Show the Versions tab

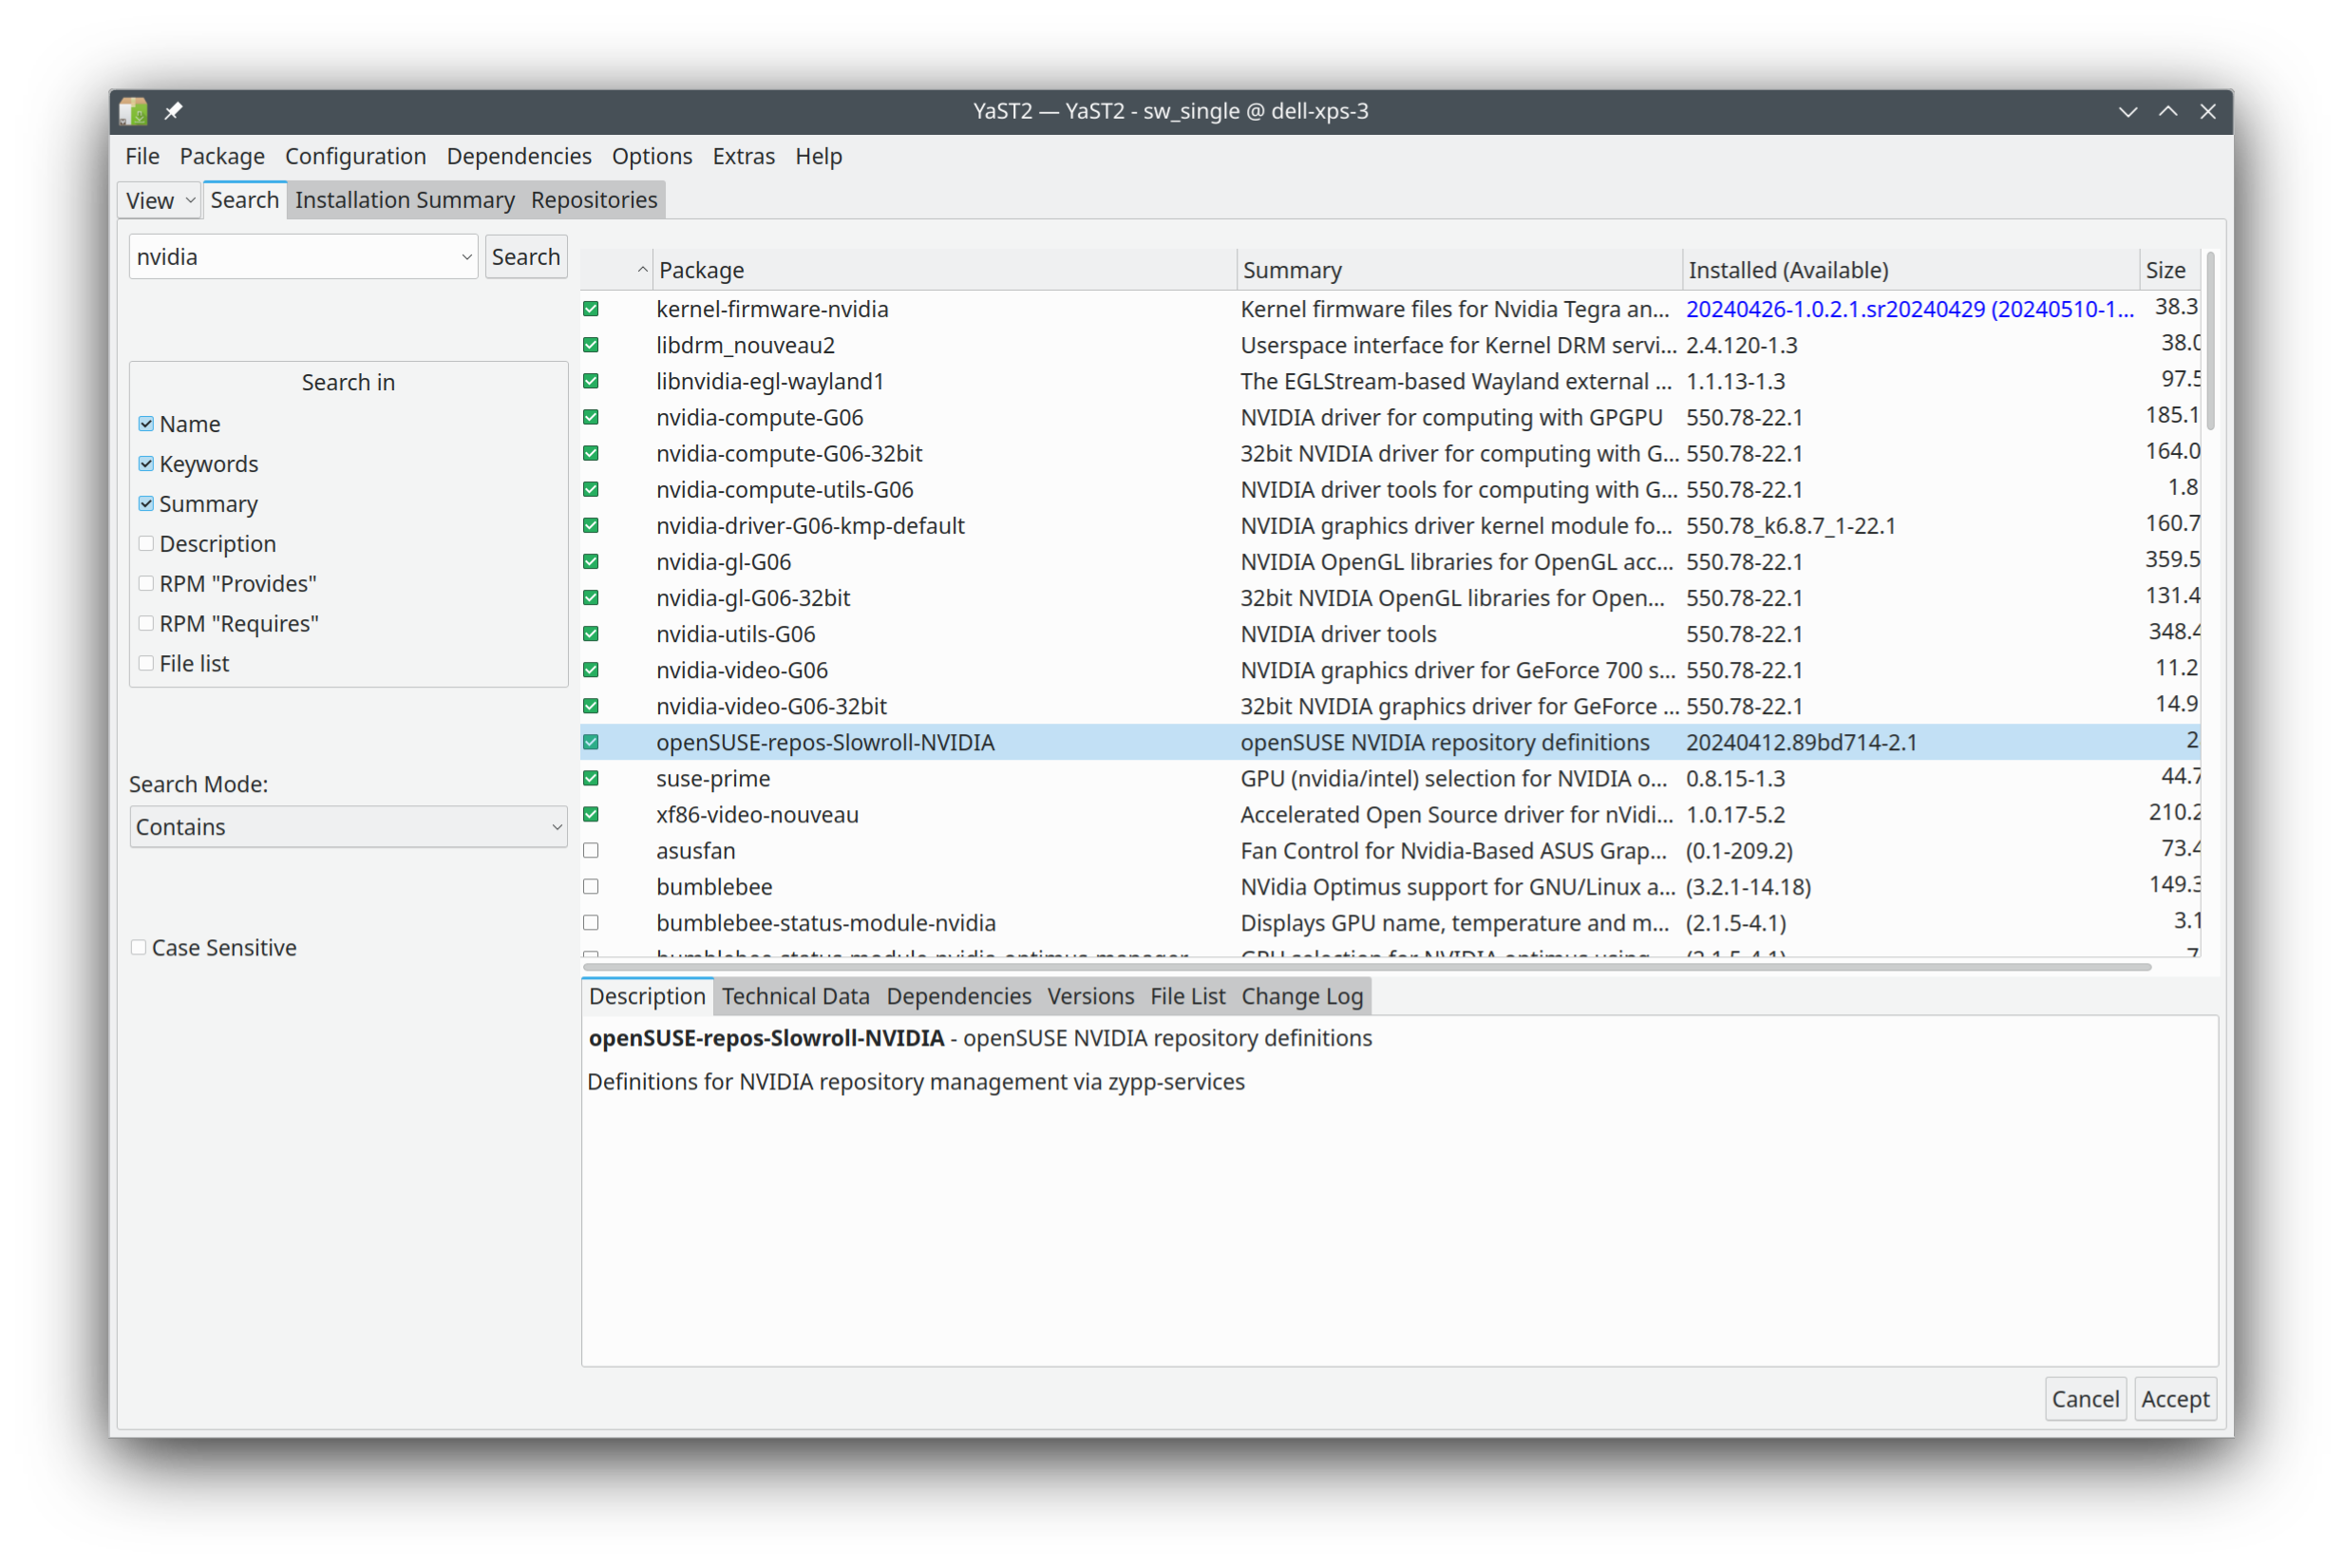coord(1090,996)
